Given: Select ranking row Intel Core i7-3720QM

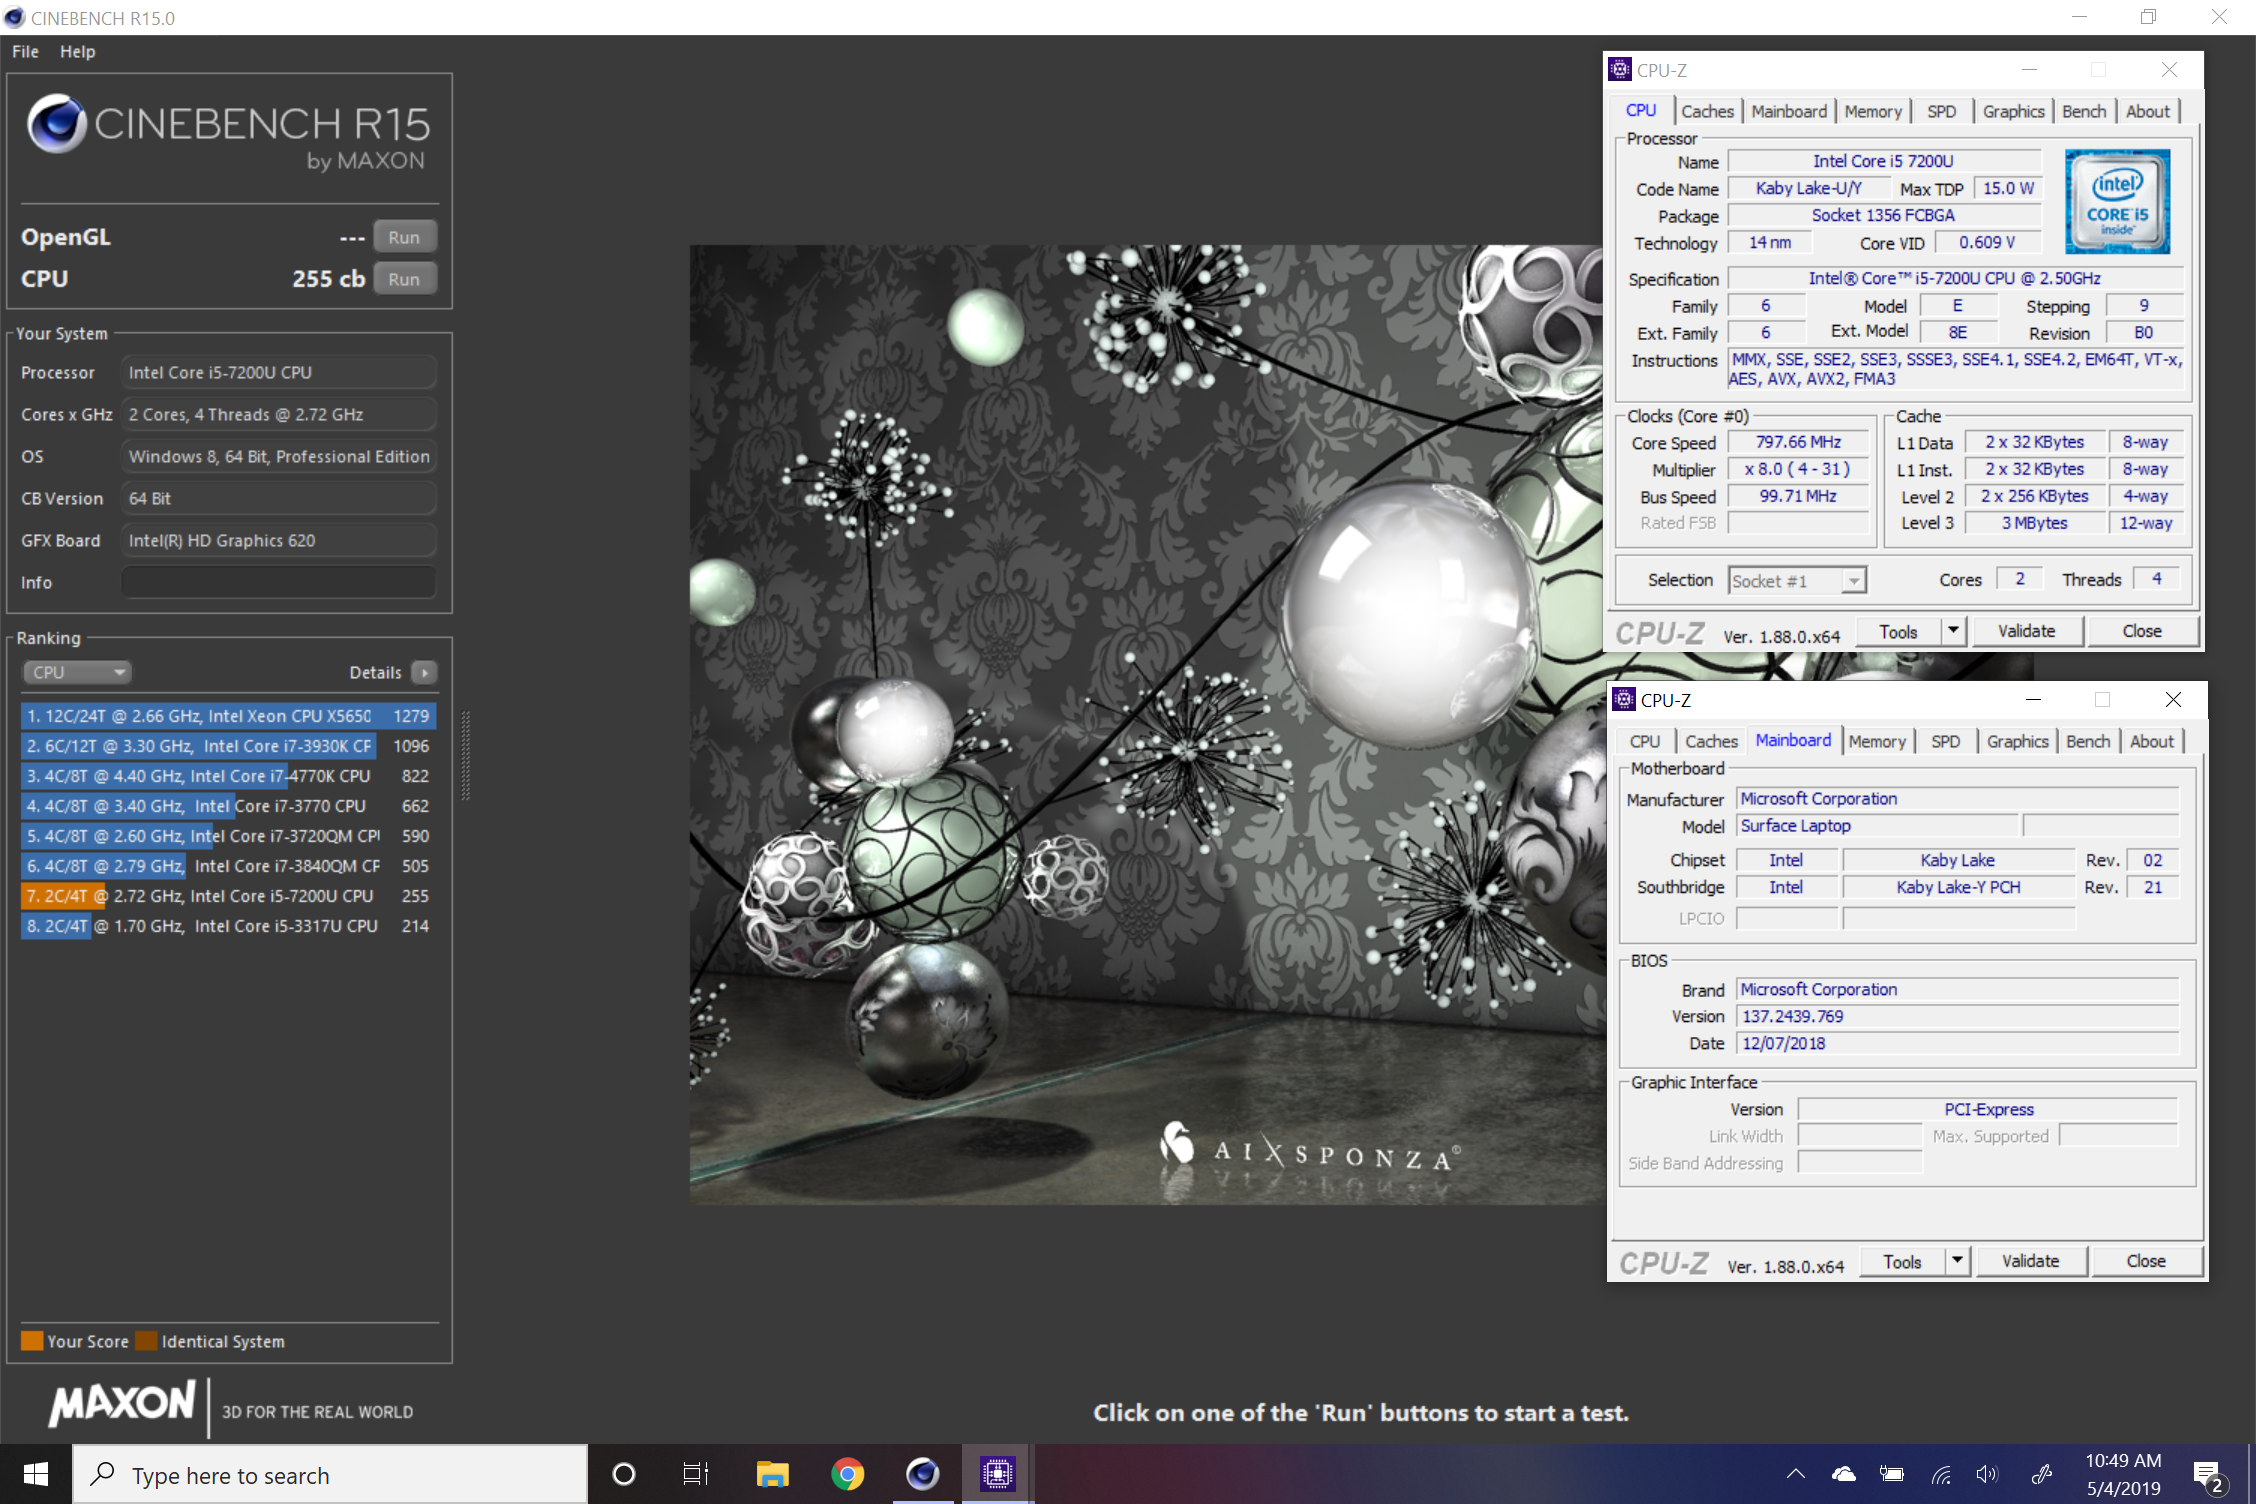Looking at the screenshot, I should [x=228, y=836].
